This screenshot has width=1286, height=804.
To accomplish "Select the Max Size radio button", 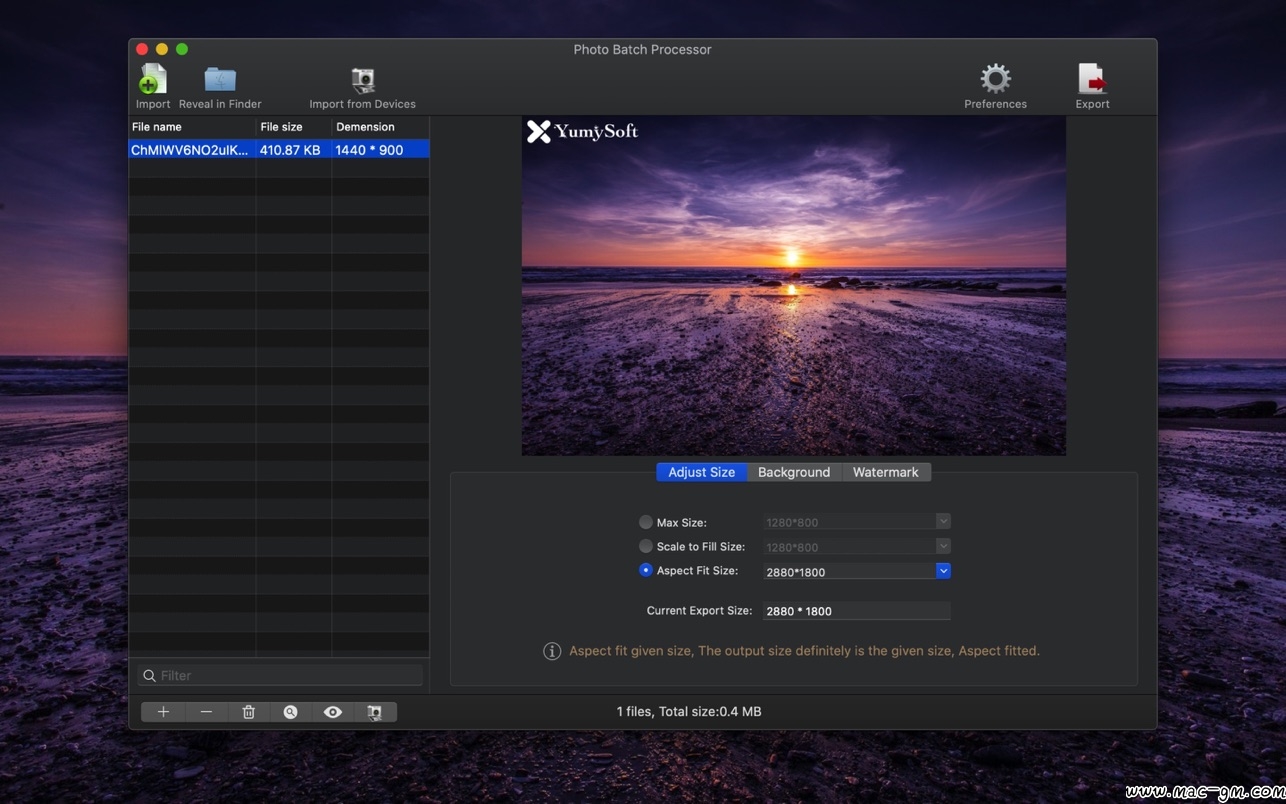I will click(x=646, y=522).
